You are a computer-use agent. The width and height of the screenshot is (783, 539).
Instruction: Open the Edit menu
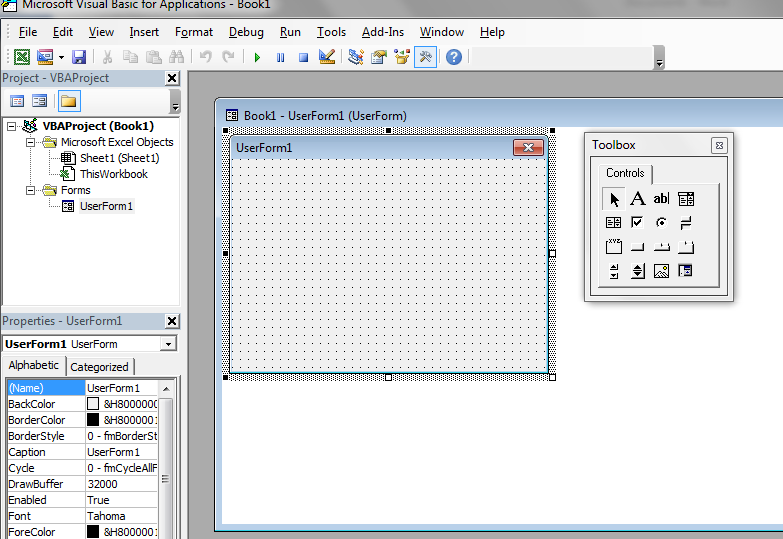(63, 32)
